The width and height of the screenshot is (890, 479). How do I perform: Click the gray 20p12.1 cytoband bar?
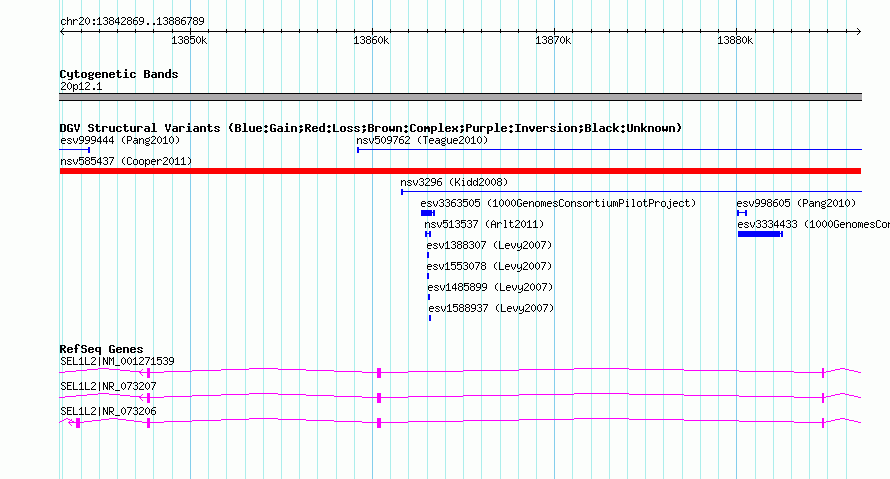[x=460, y=97]
